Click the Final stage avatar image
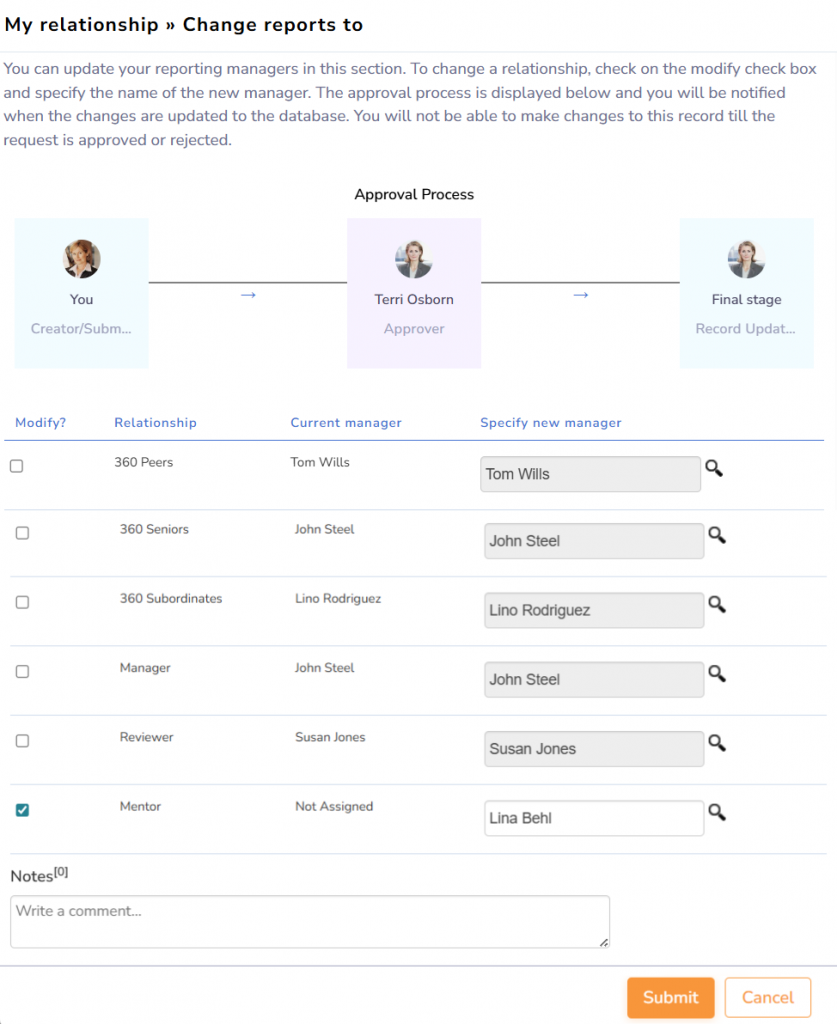The height and width of the screenshot is (1024, 837). pos(746,259)
